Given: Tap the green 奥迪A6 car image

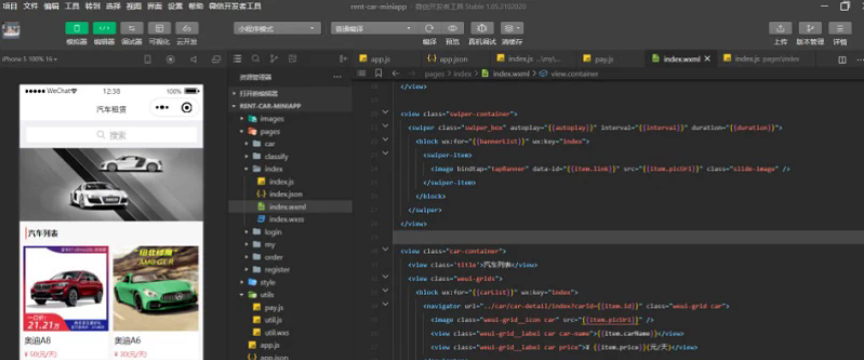Looking at the screenshot, I should [x=156, y=288].
